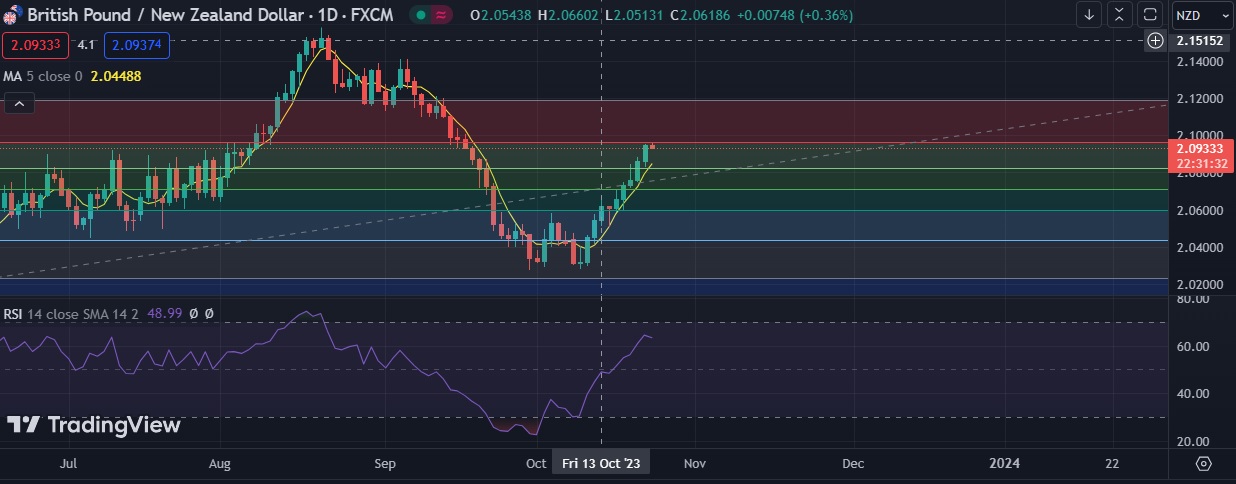
Task: Open the NZD currency dropdown
Action: point(1201,15)
